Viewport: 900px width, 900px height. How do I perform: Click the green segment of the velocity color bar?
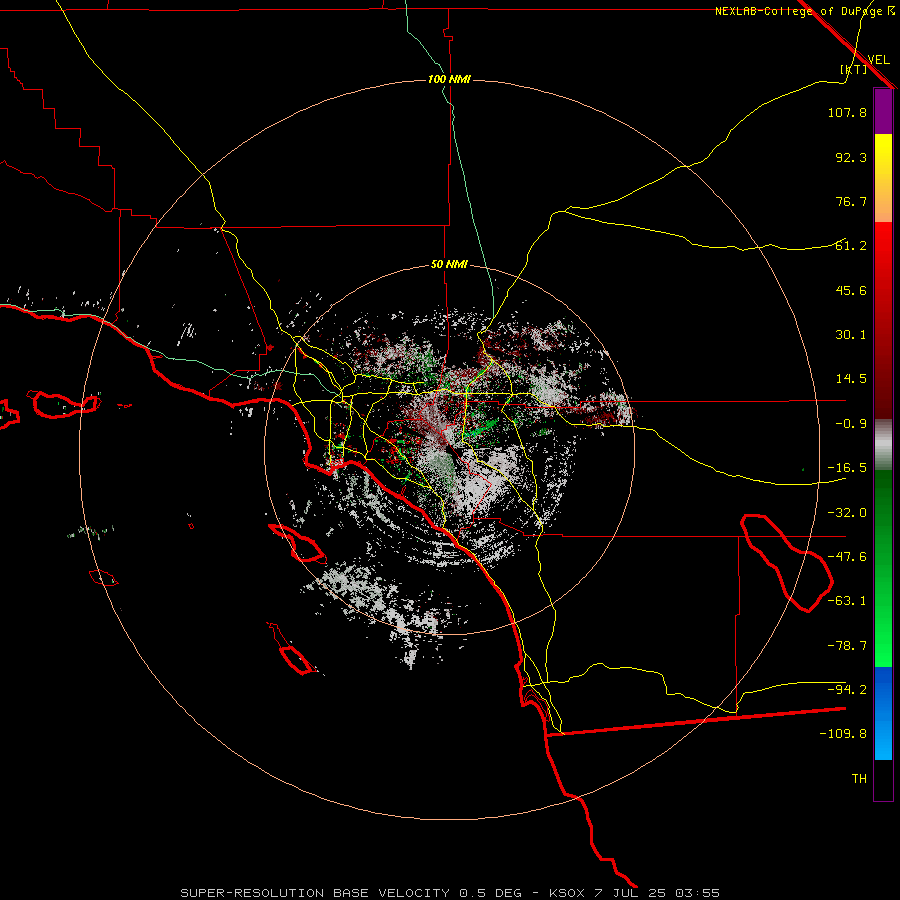pyautogui.click(x=883, y=568)
